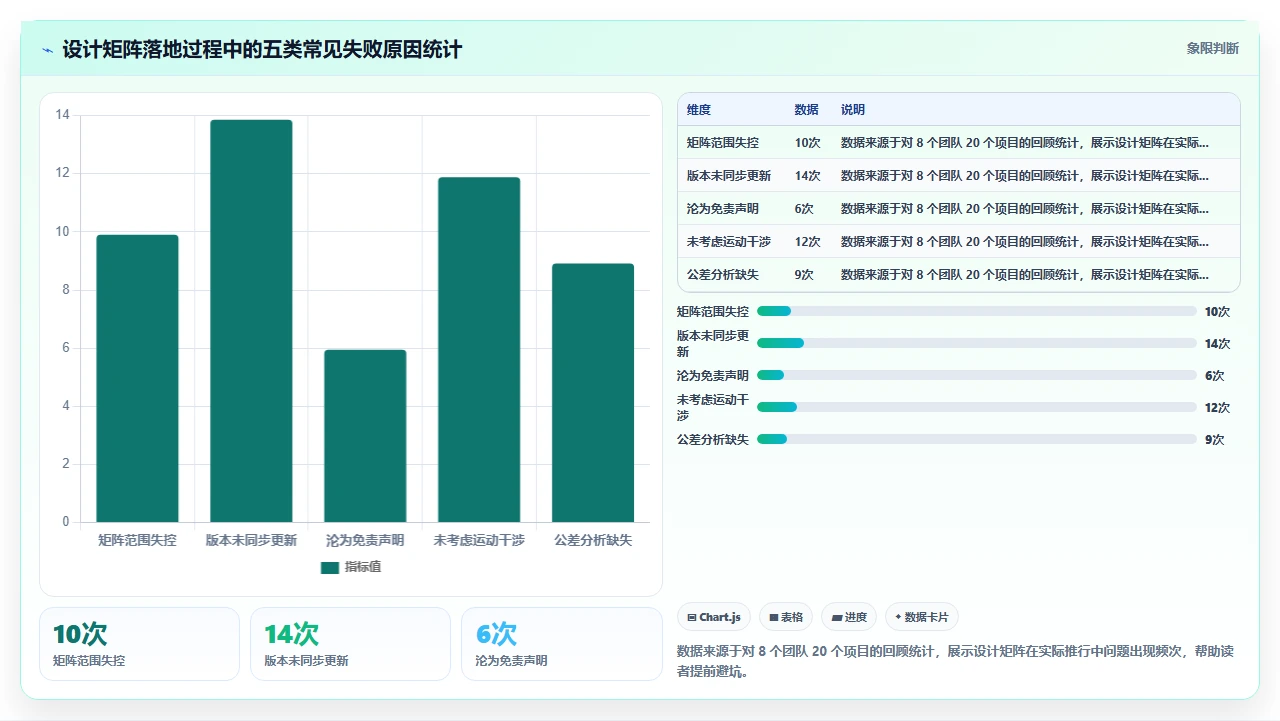Click the 表格 tag chip

click(x=786, y=617)
